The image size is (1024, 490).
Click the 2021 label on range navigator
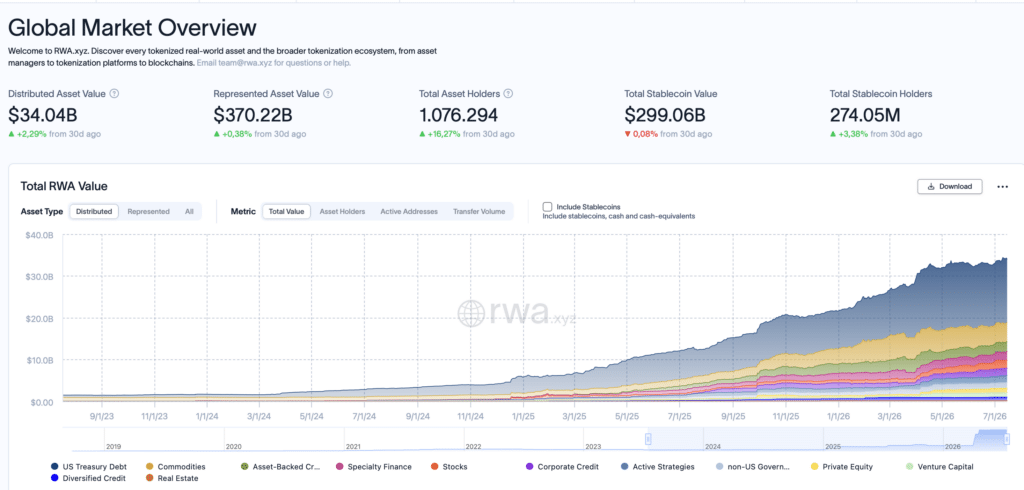pyautogui.click(x=353, y=448)
